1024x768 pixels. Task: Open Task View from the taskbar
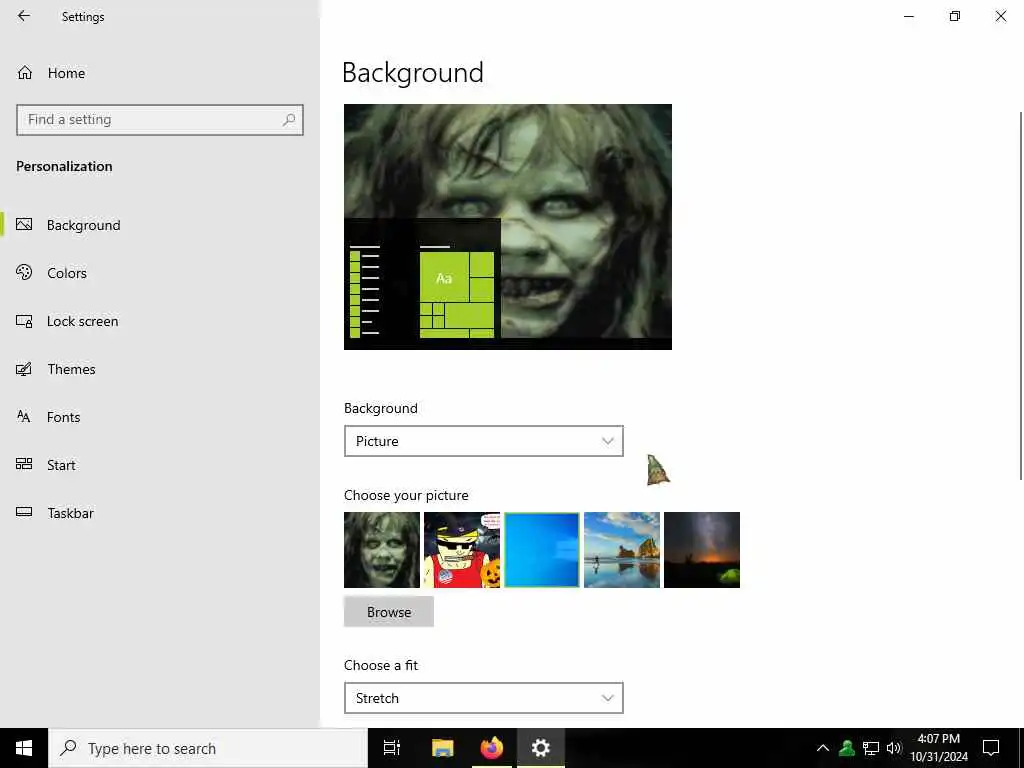click(392, 748)
